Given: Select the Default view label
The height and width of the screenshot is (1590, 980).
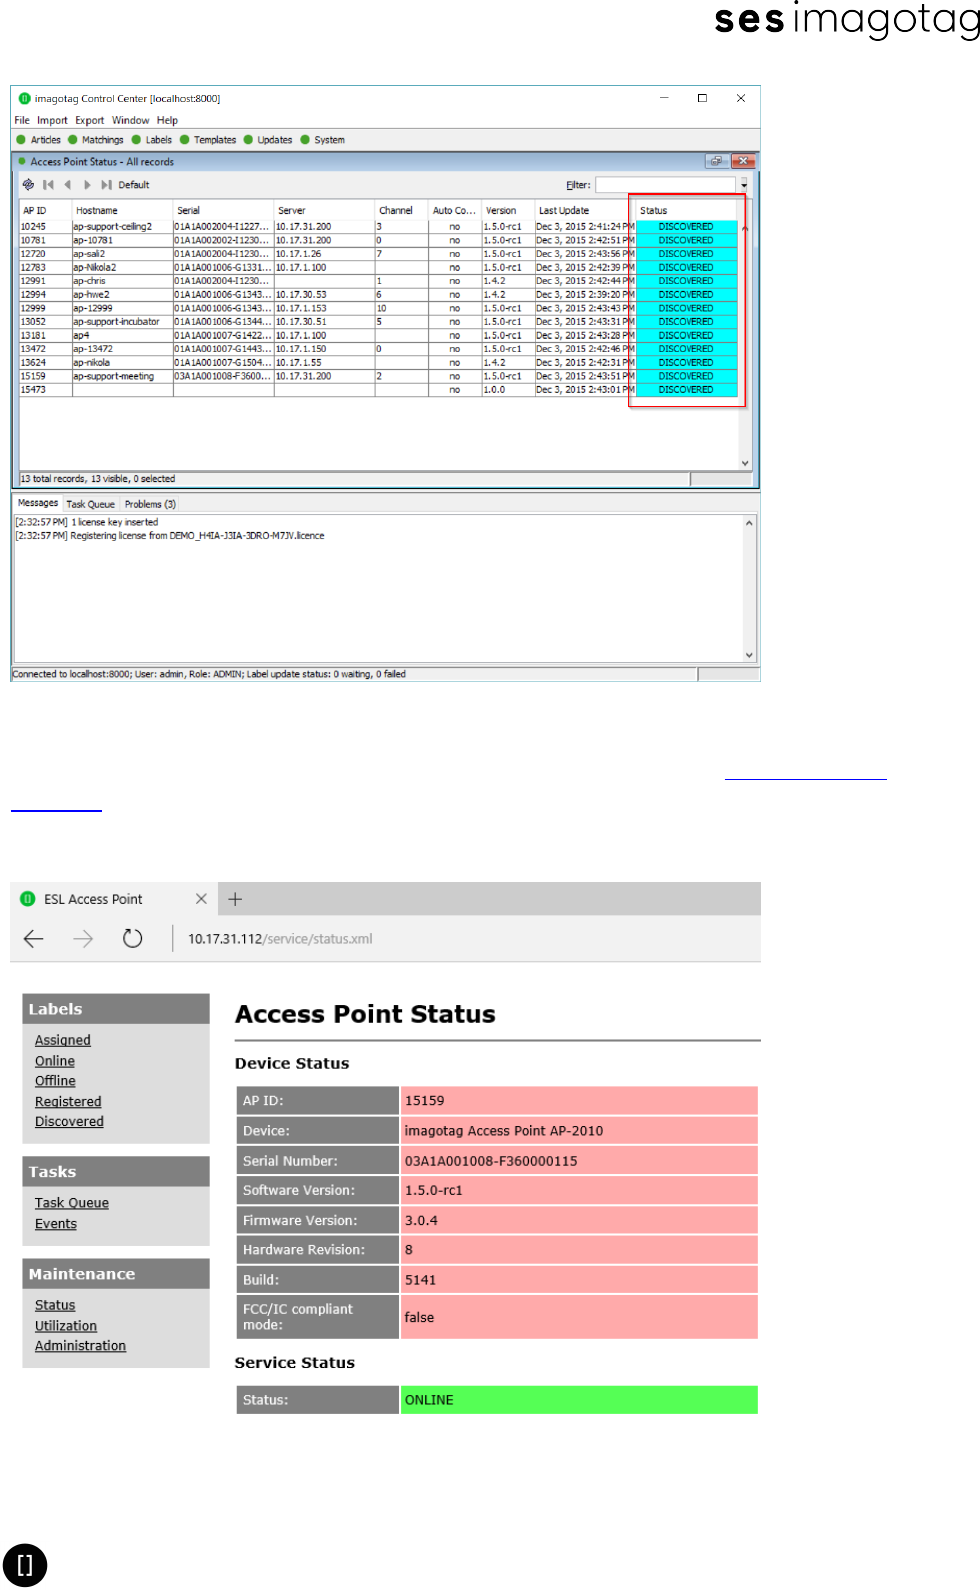Looking at the screenshot, I should click(x=134, y=185).
